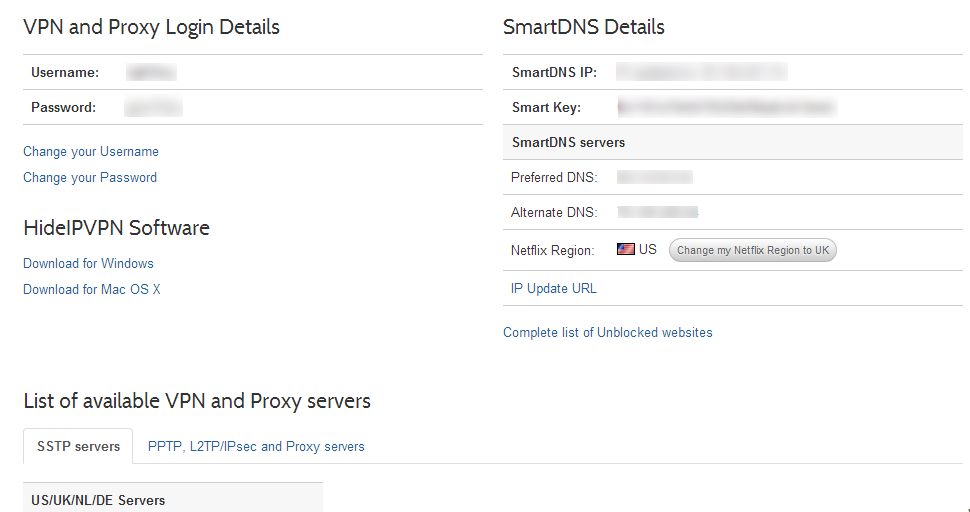The height and width of the screenshot is (512, 970).
Task: Click the SmartDNS IP: label
Action: (x=554, y=72)
